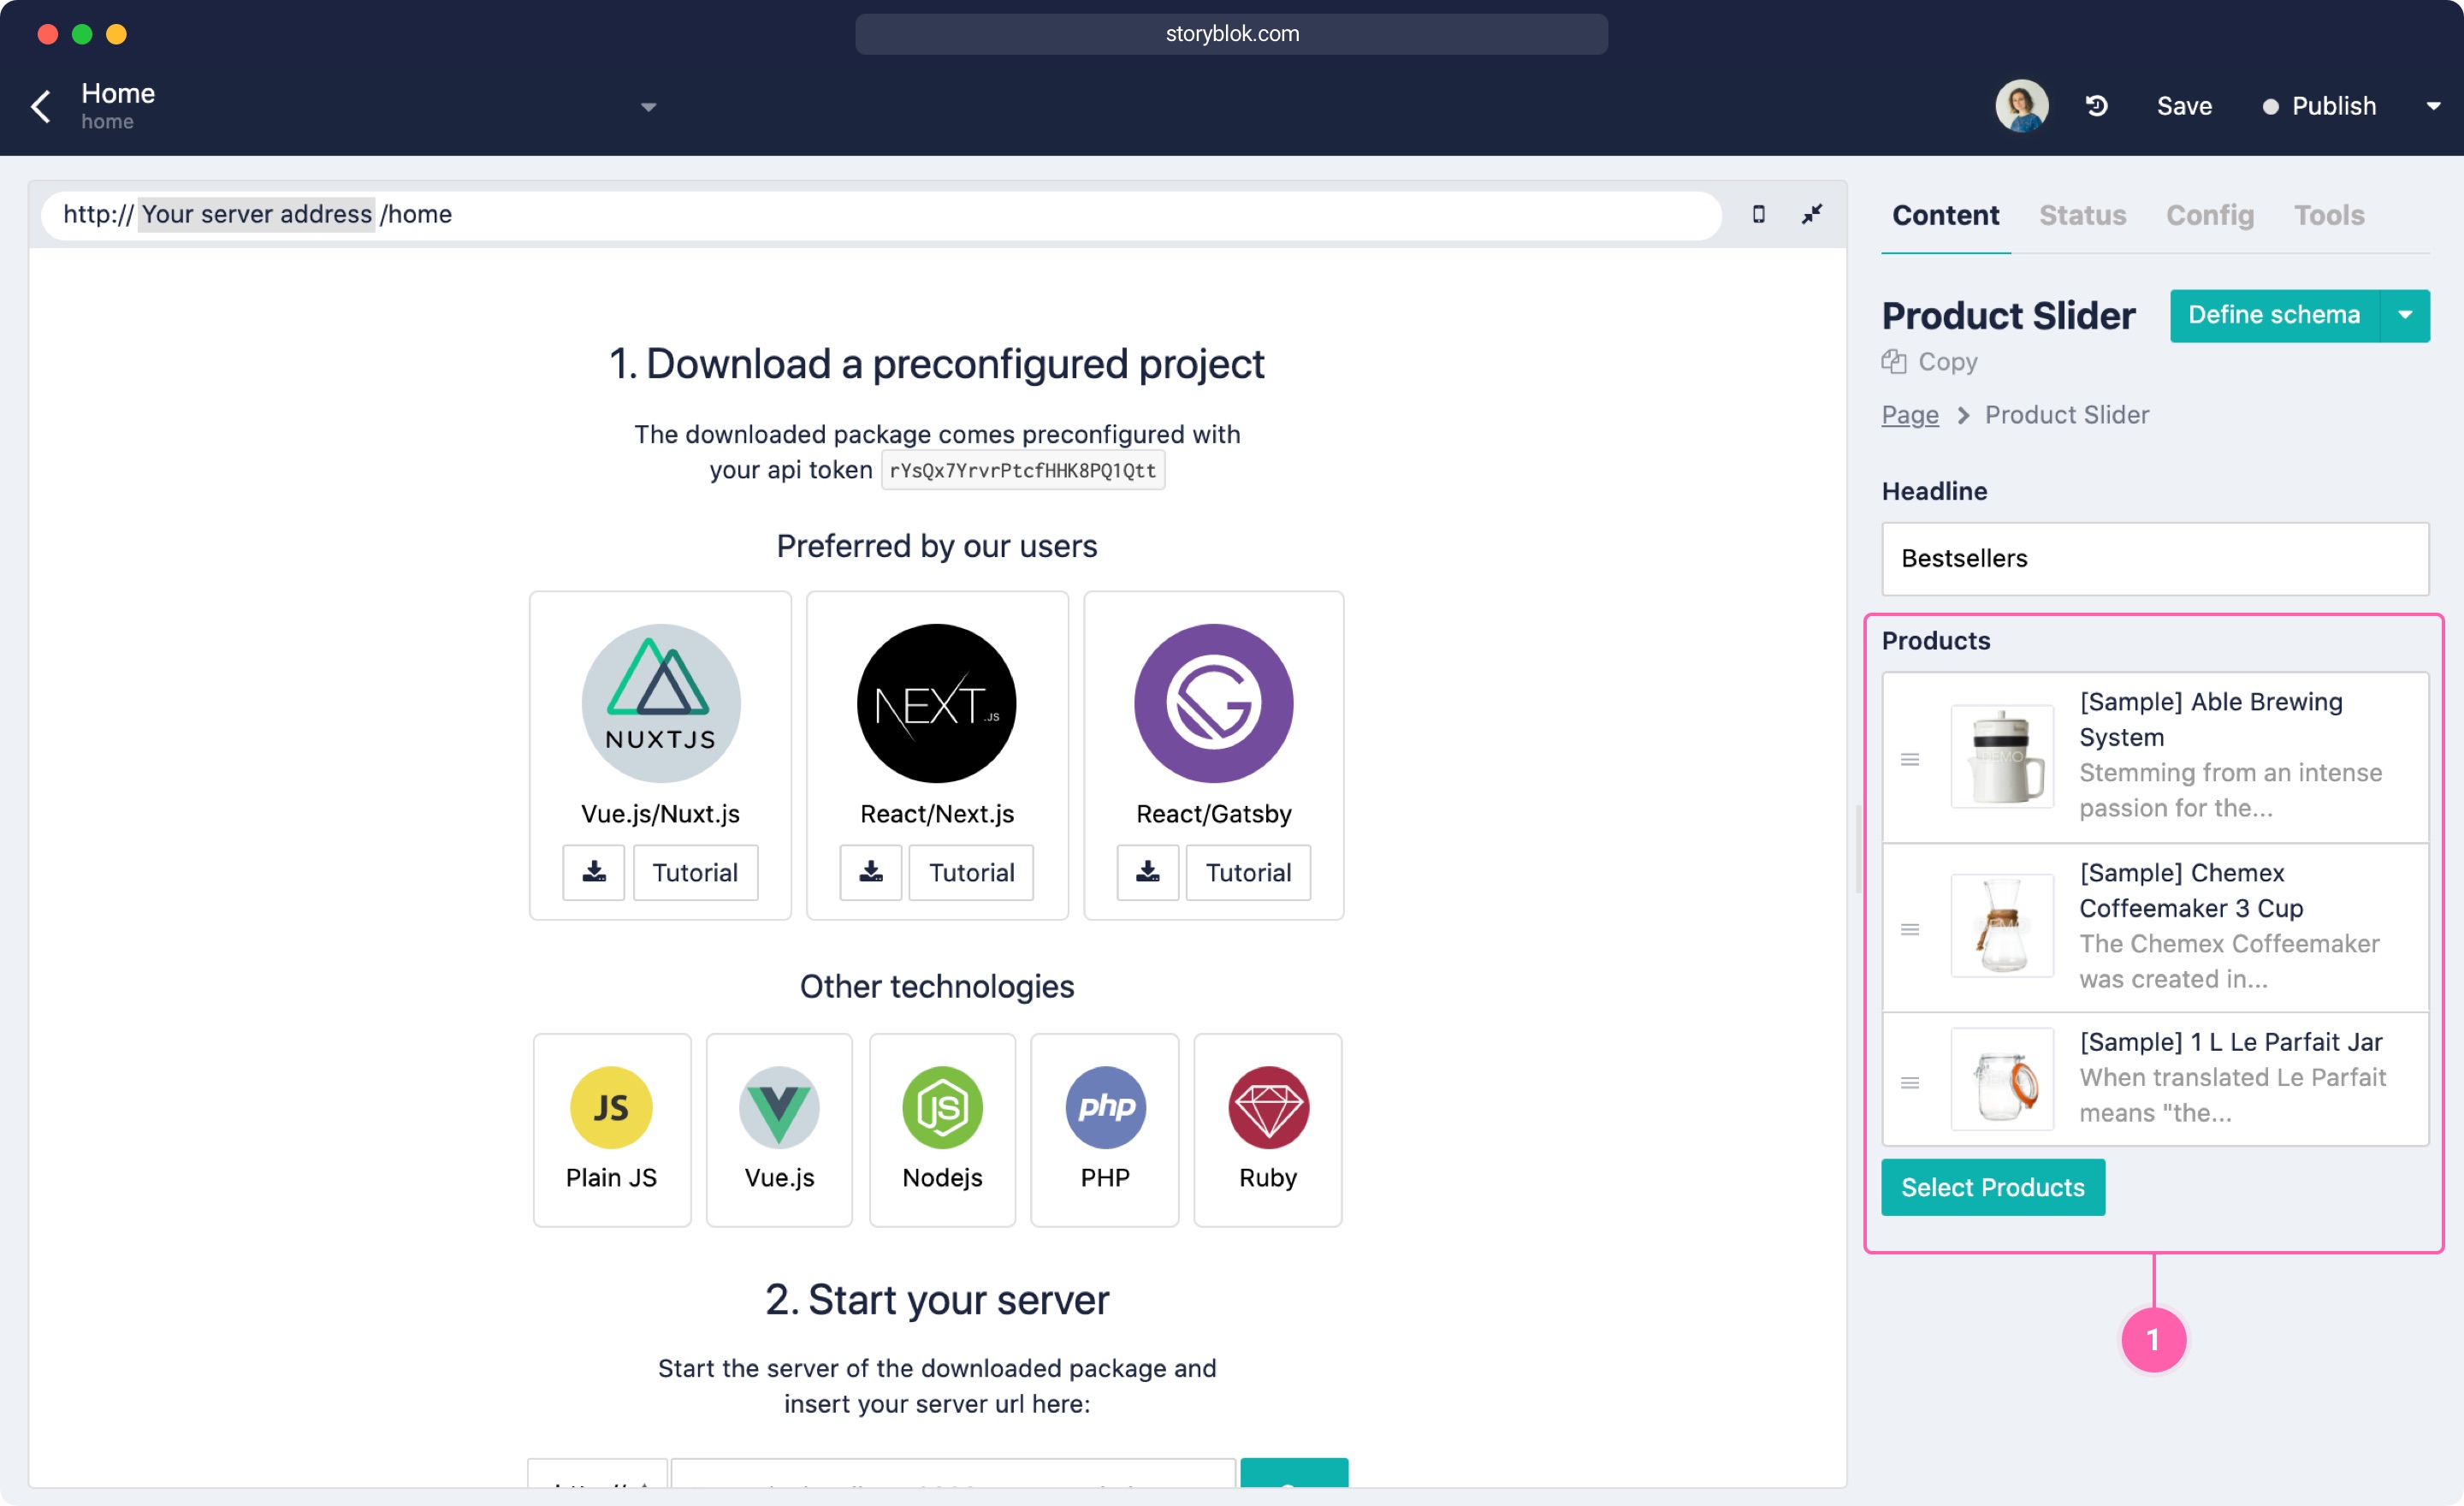Image resolution: width=2464 pixels, height=1506 pixels.
Task: Select the Gatsby logo
Action: 1213,703
